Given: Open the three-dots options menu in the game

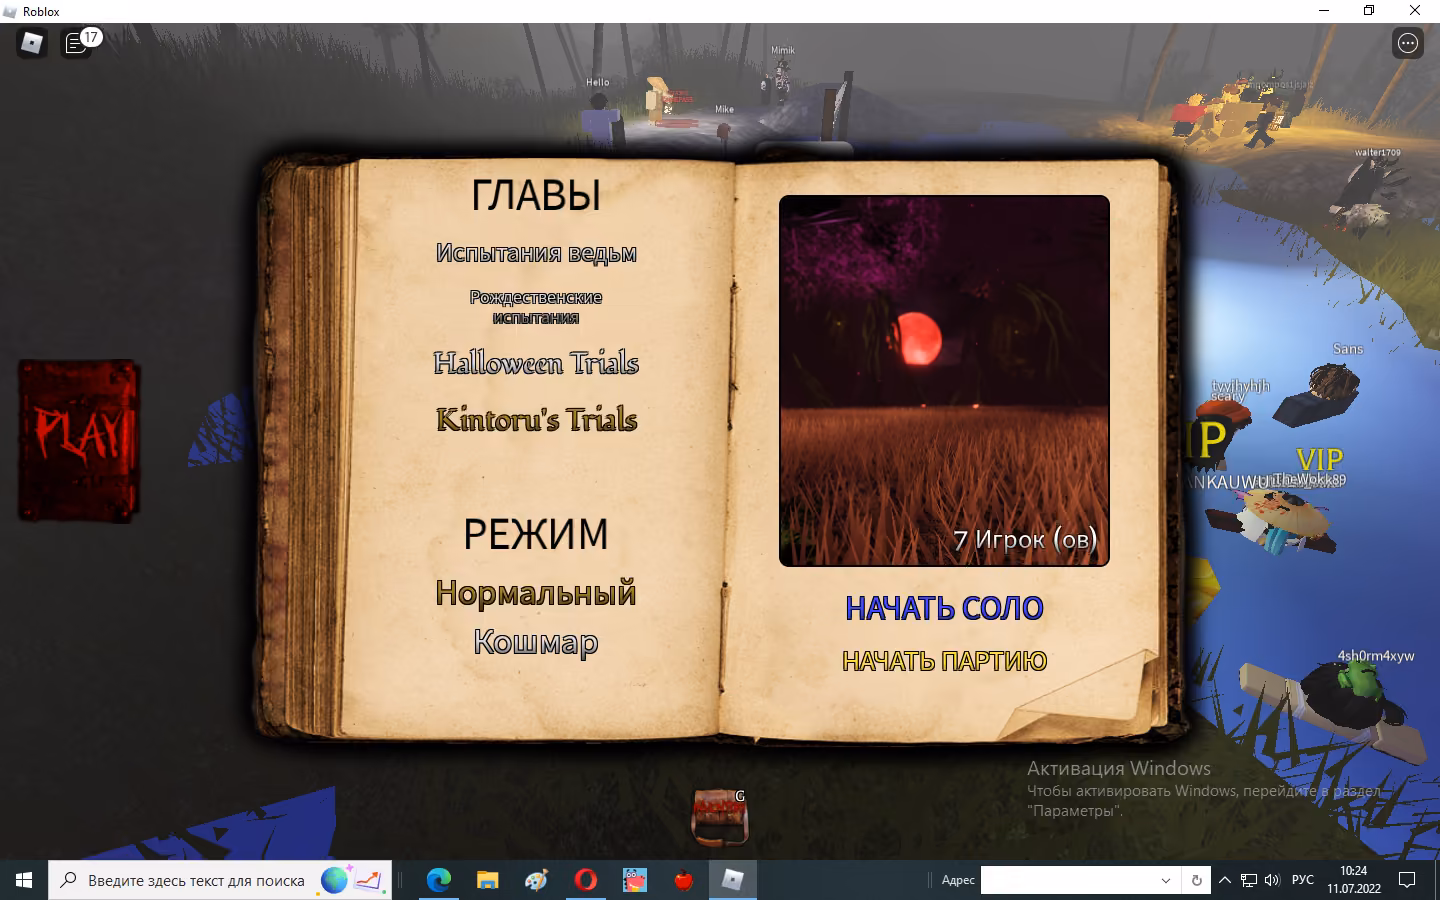Looking at the screenshot, I should [1408, 43].
